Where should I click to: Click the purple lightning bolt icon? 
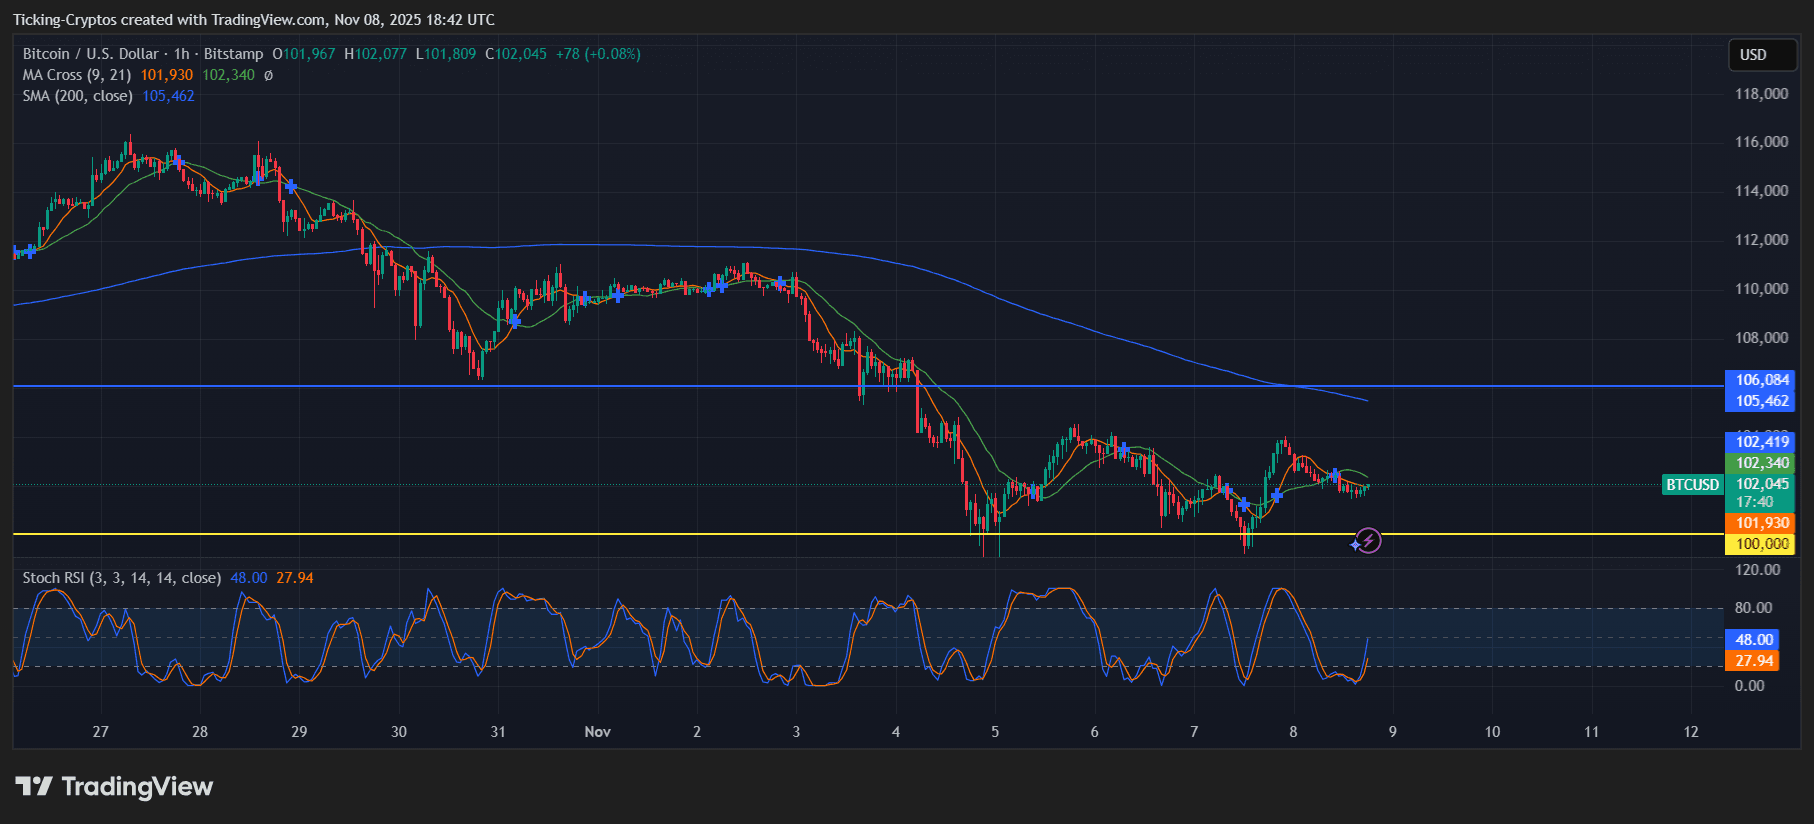(1369, 541)
